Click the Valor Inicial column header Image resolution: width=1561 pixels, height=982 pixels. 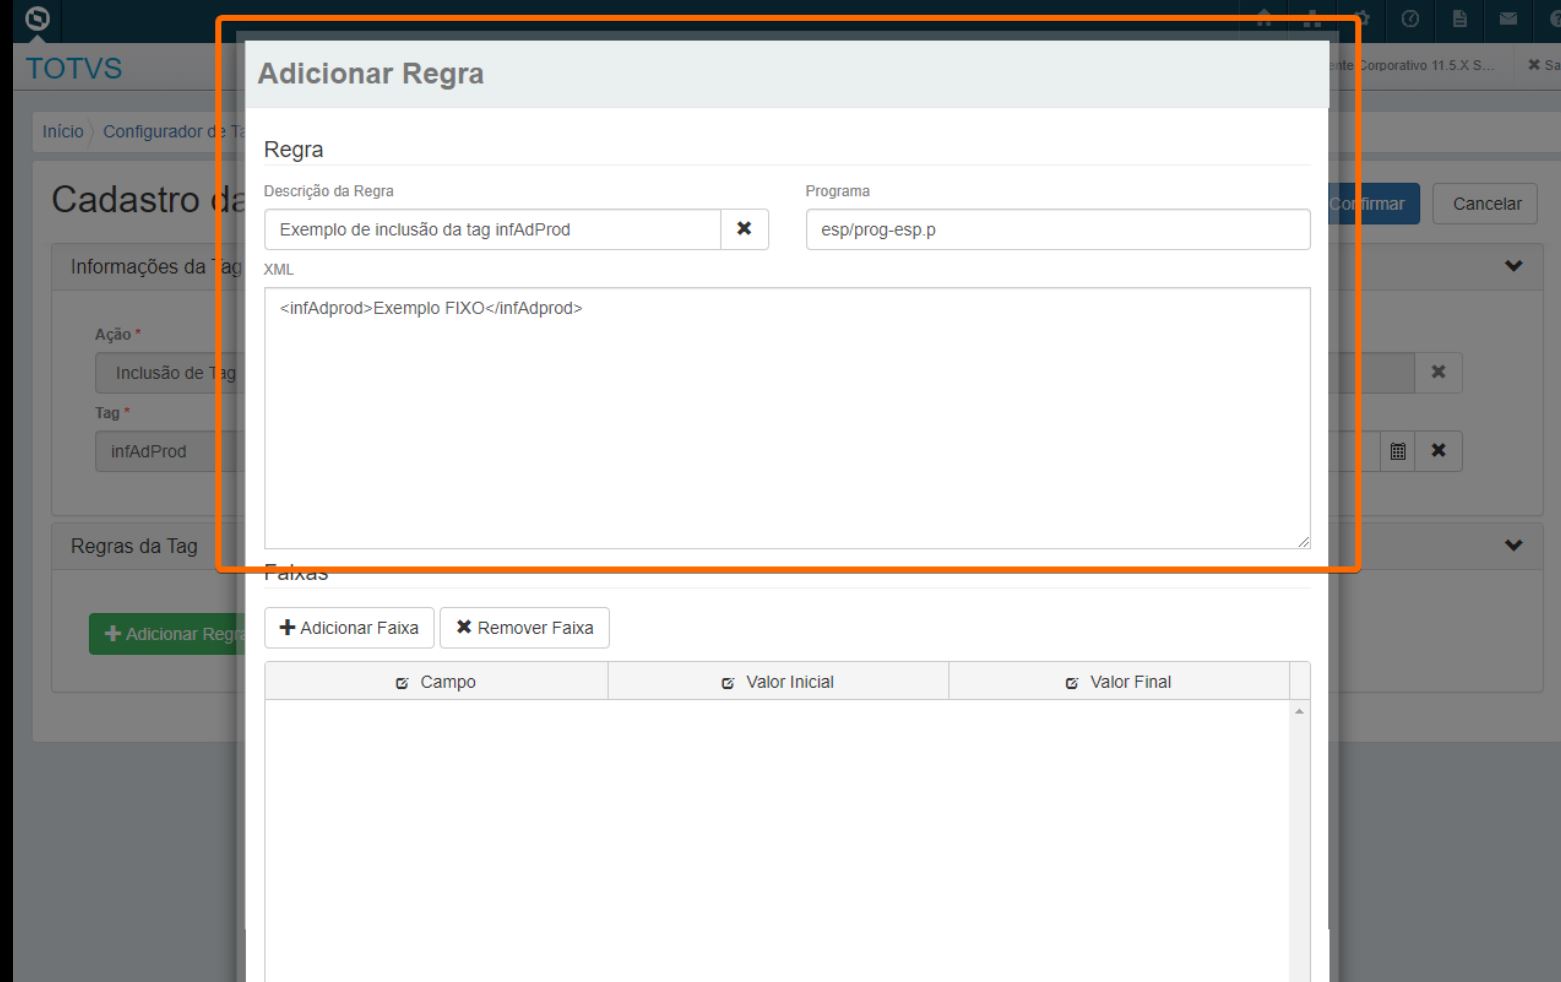(x=778, y=682)
